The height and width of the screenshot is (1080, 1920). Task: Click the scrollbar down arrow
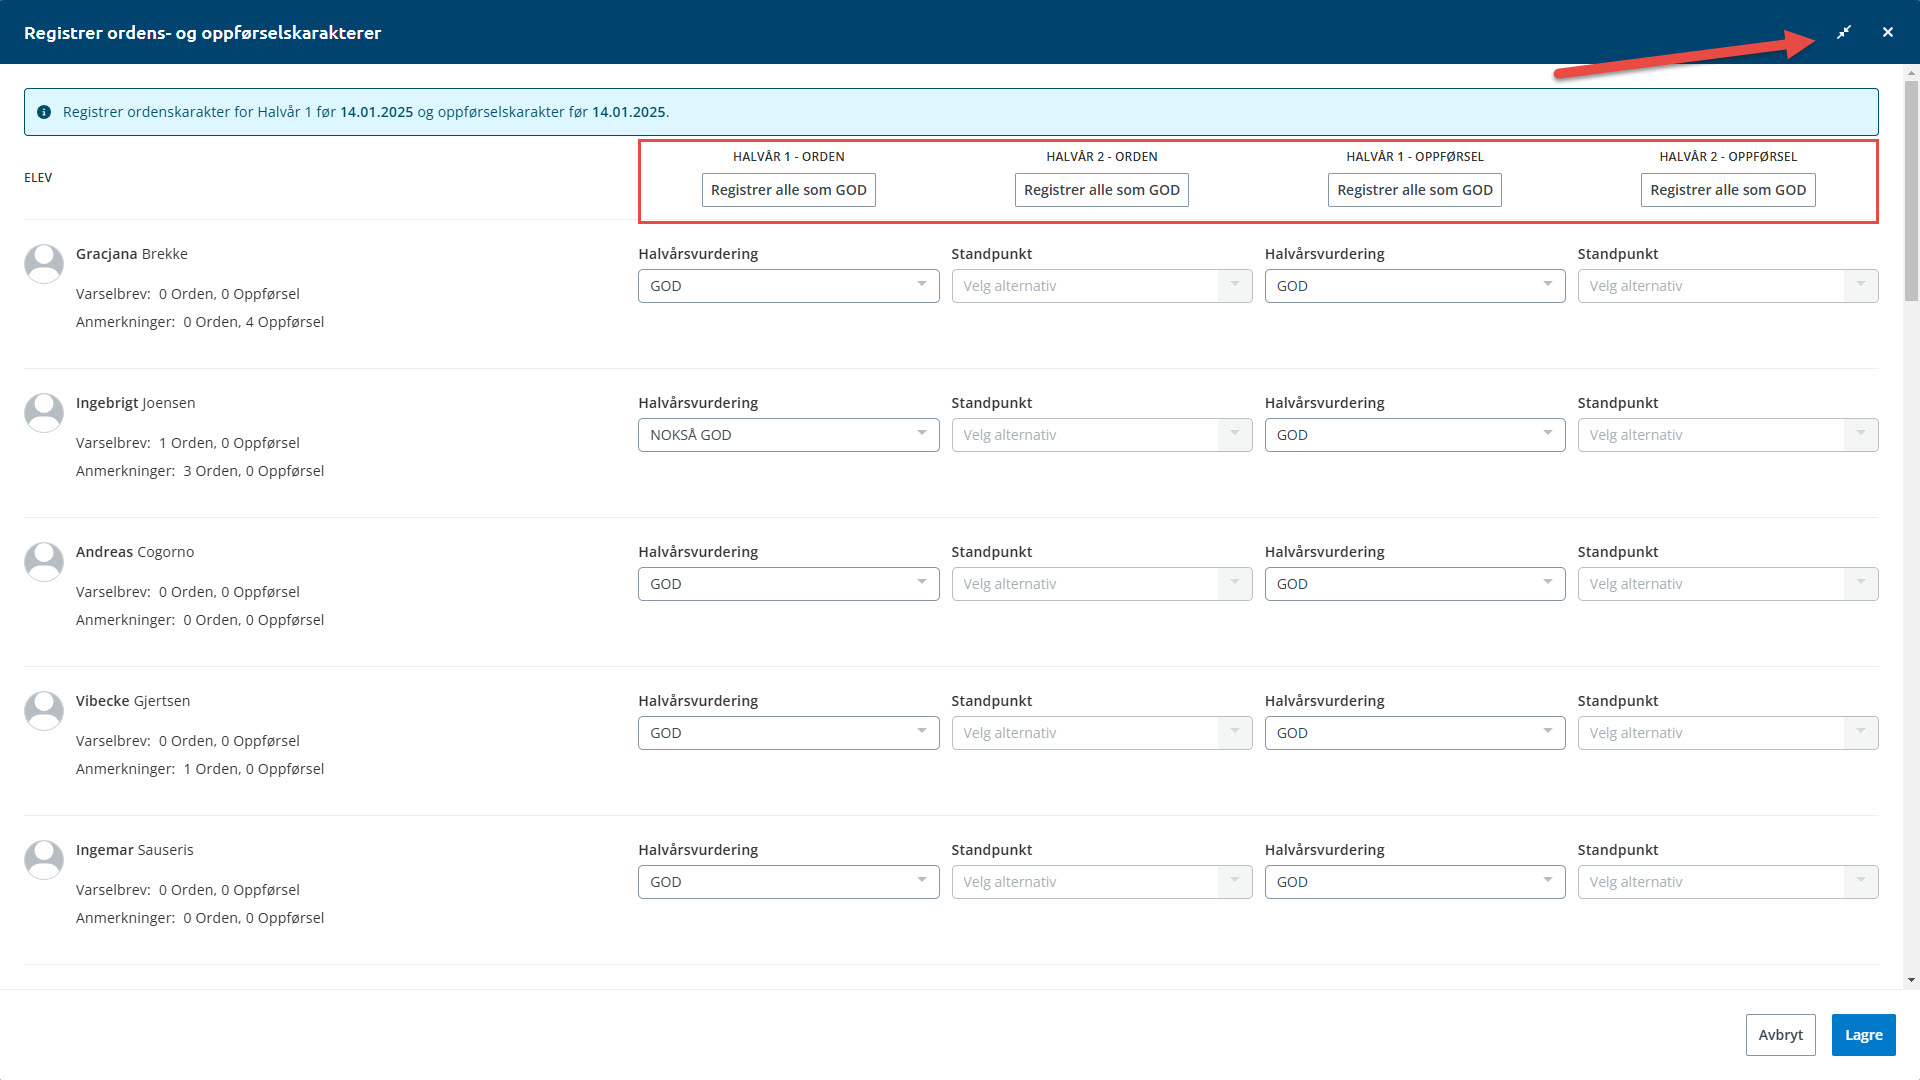[x=1911, y=981]
